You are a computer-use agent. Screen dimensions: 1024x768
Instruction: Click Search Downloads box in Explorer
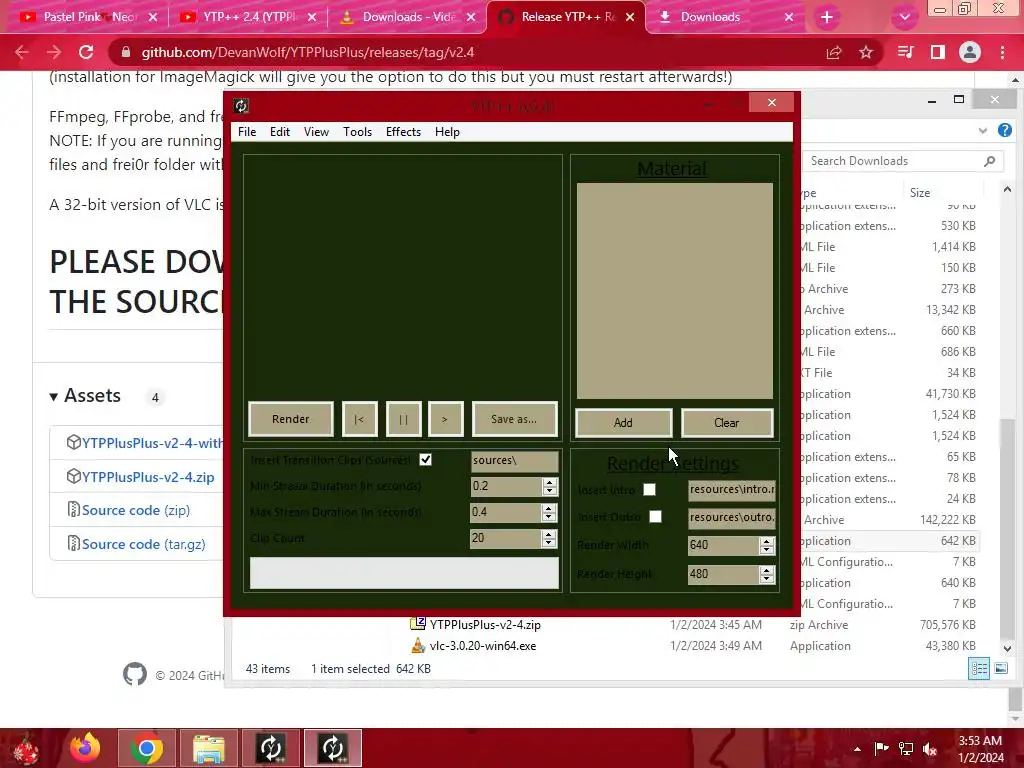(x=903, y=161)
